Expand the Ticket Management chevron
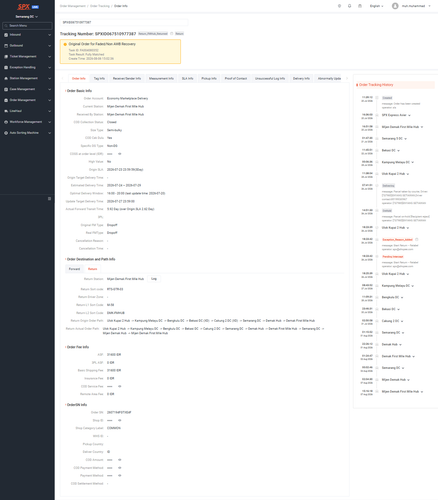Screen dimensions: 438x500 pos(49,57)
